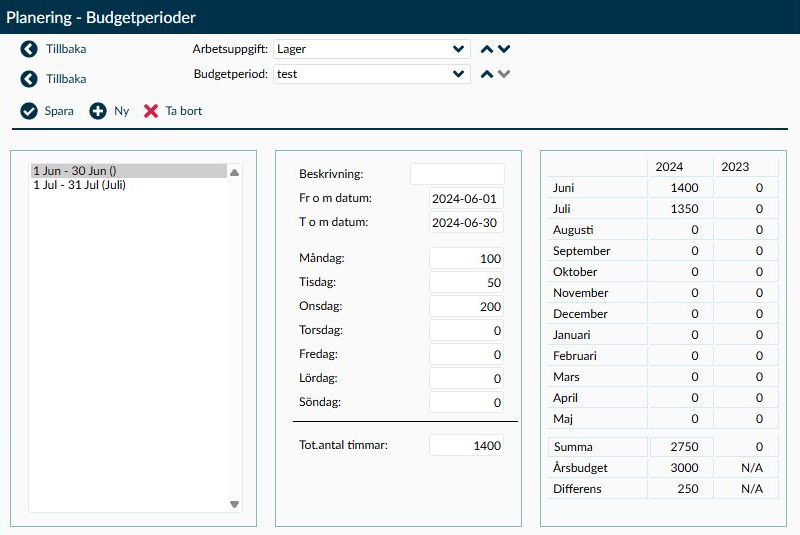Select next Arbetsuppgift with down arrow
Screen dimensions: 800x535
coord(504,49)
